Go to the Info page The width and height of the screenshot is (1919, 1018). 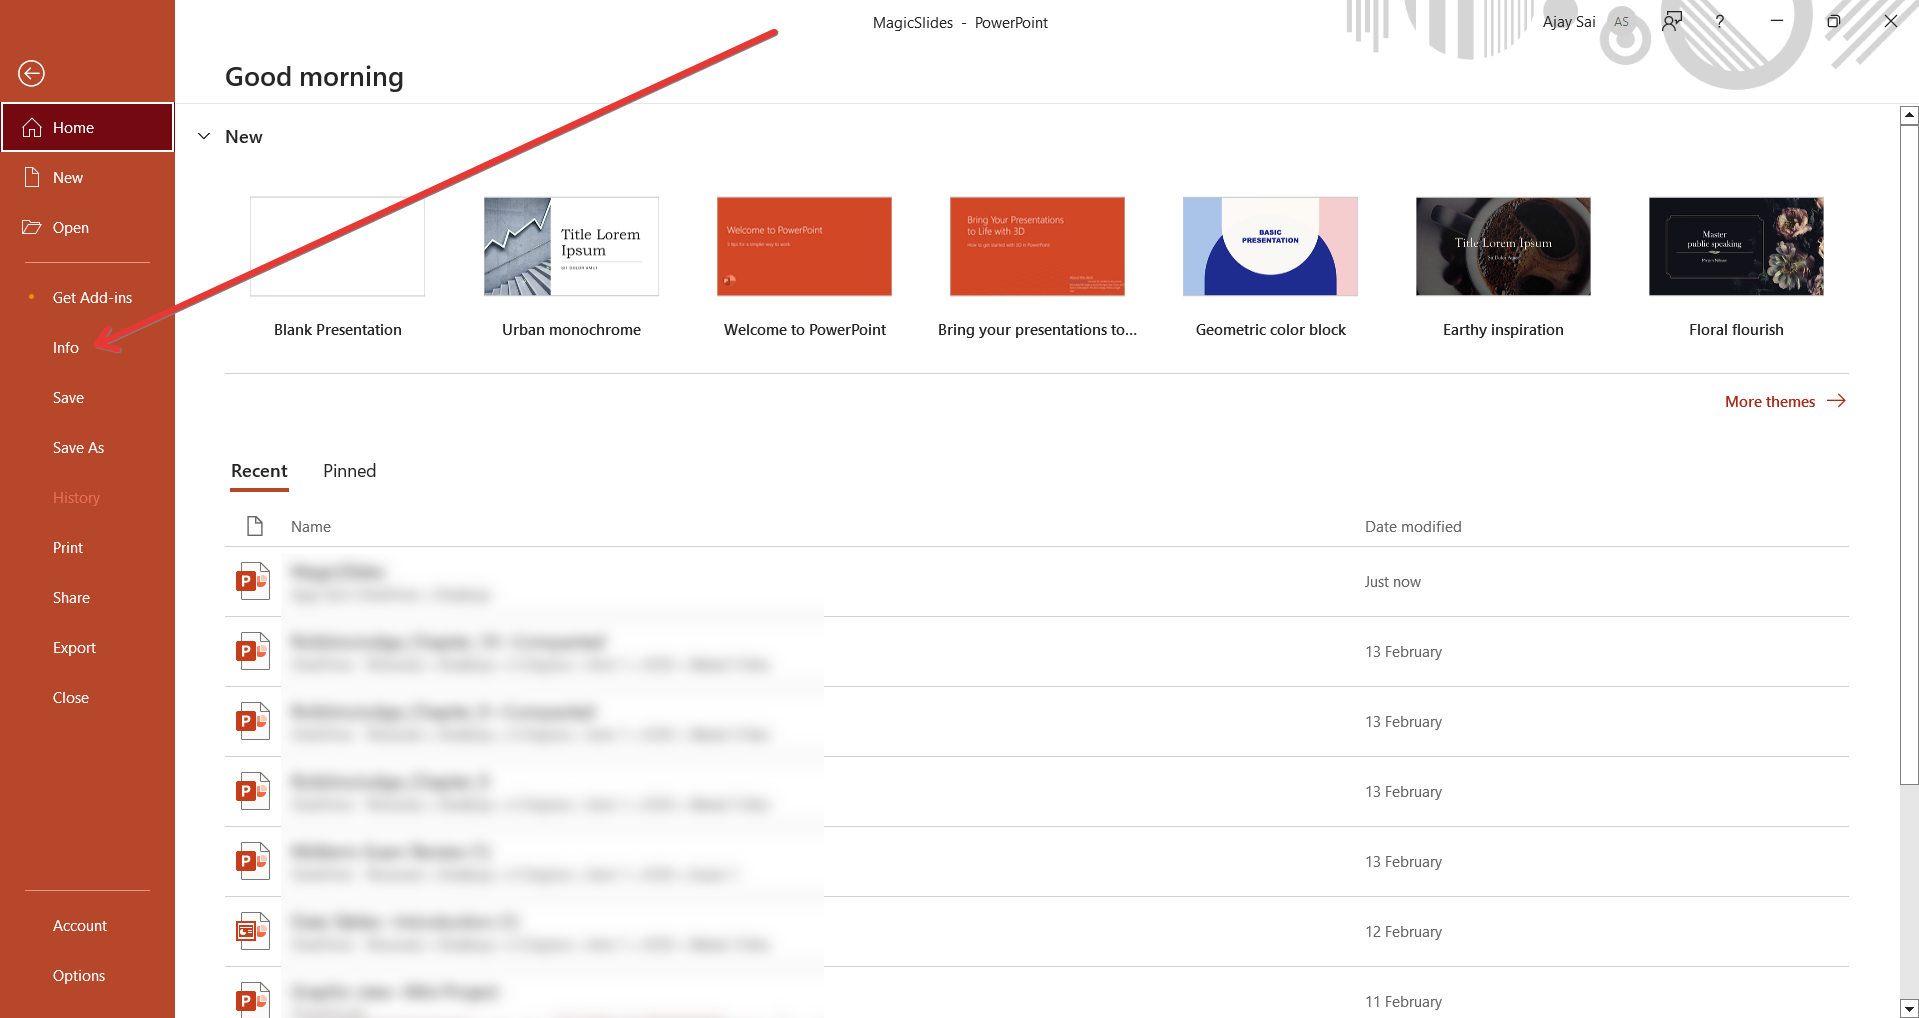(87, 347)
